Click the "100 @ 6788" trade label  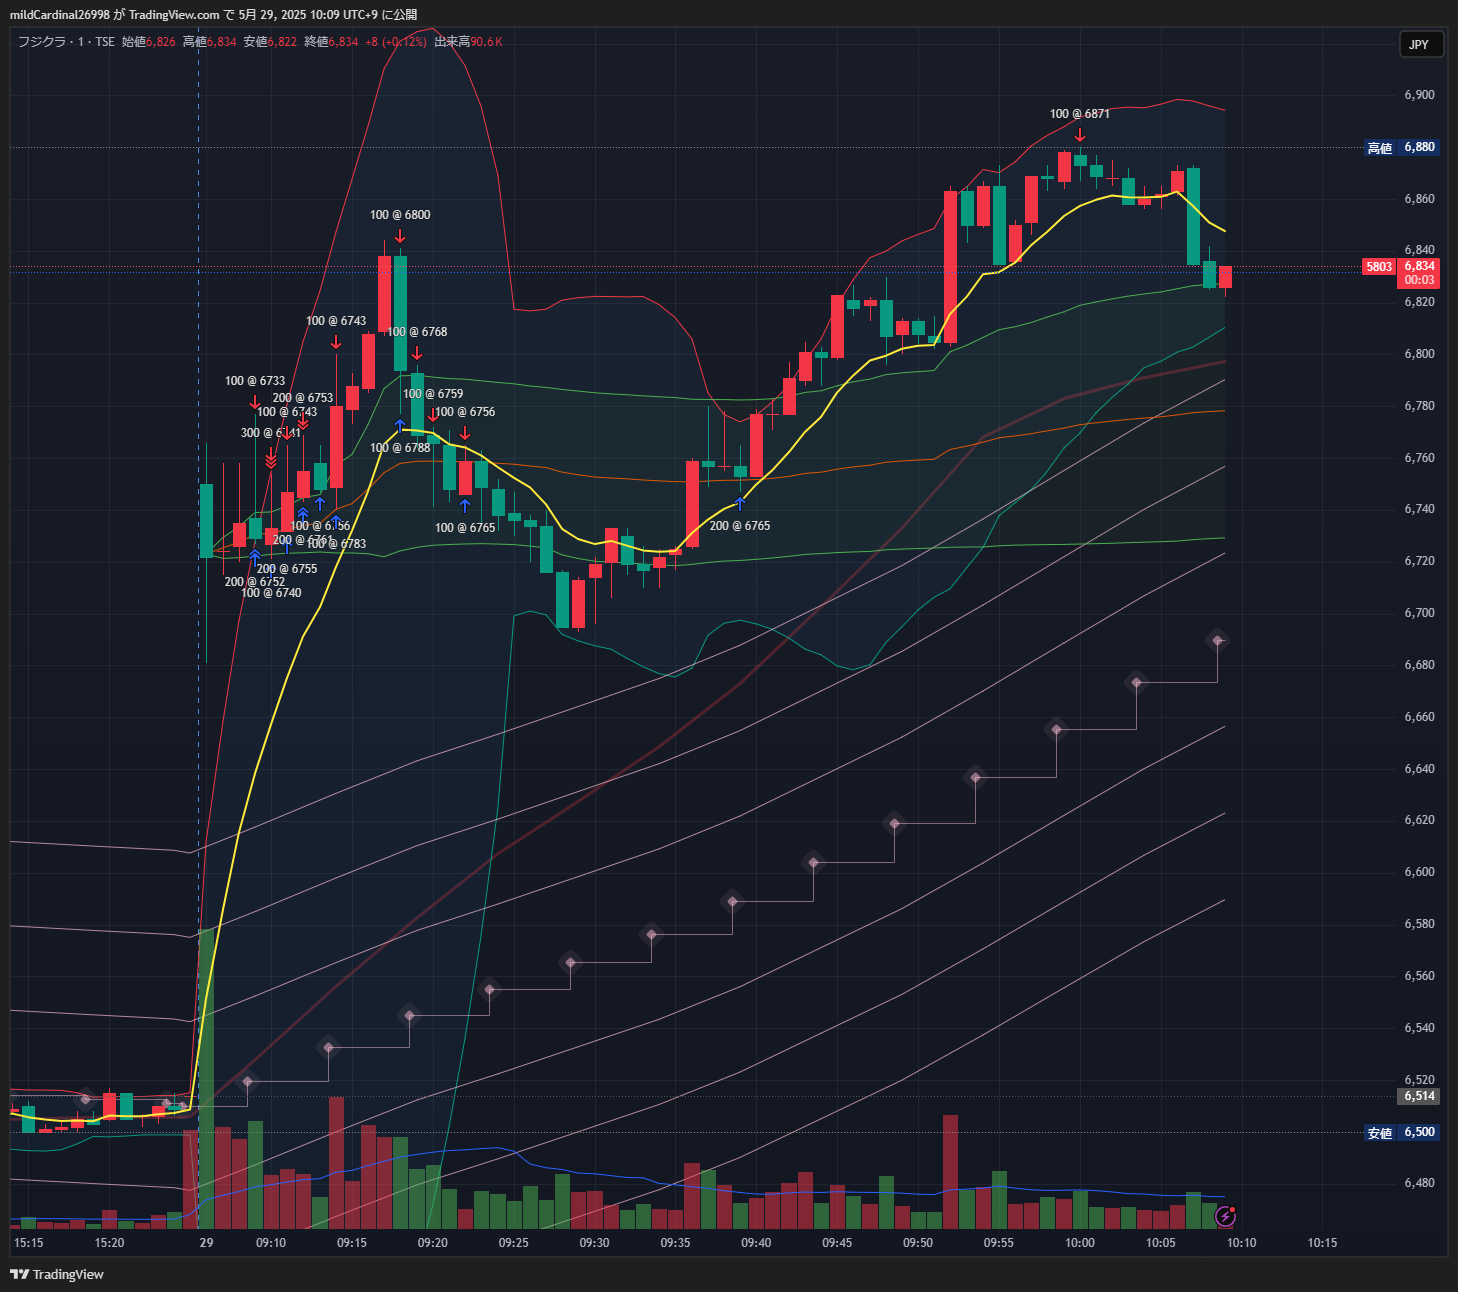pos(400,448)
